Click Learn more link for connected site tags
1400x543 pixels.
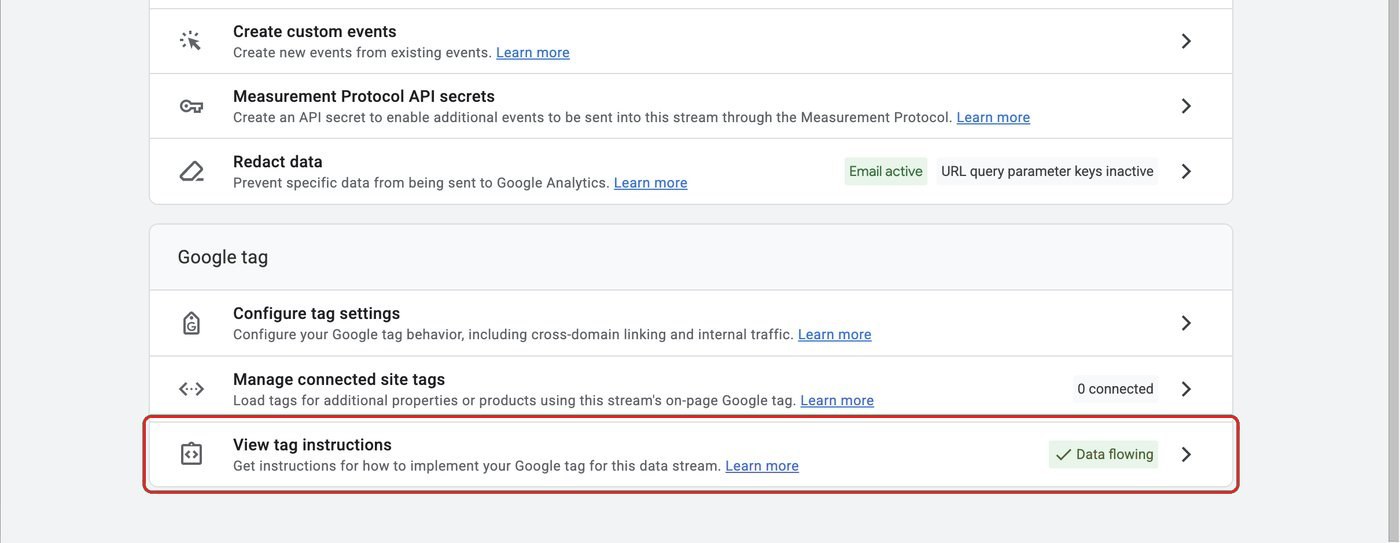tap(837, 400)
